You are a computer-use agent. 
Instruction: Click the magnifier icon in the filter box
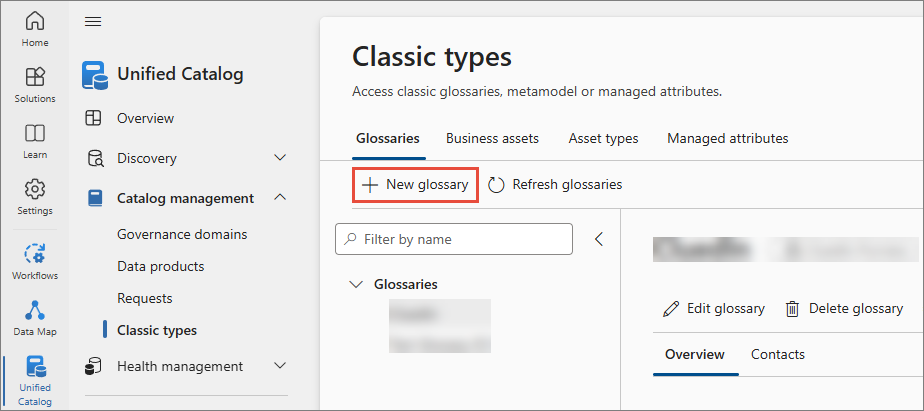point(350,239)
